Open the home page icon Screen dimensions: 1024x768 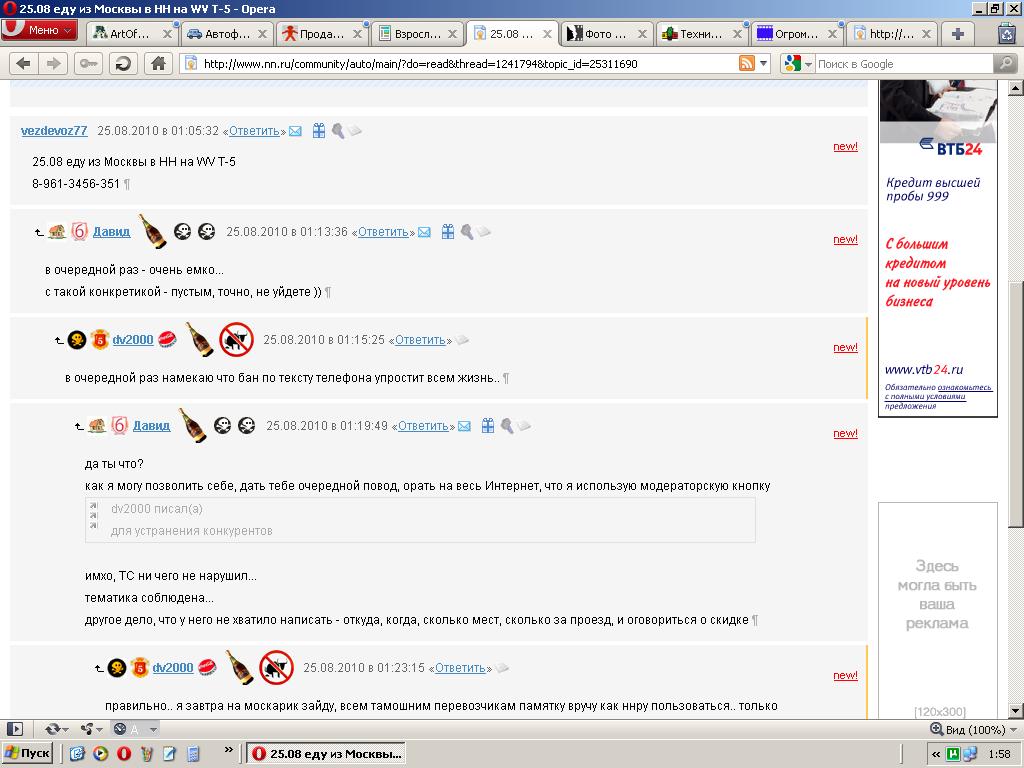click(x=158, y=63)
